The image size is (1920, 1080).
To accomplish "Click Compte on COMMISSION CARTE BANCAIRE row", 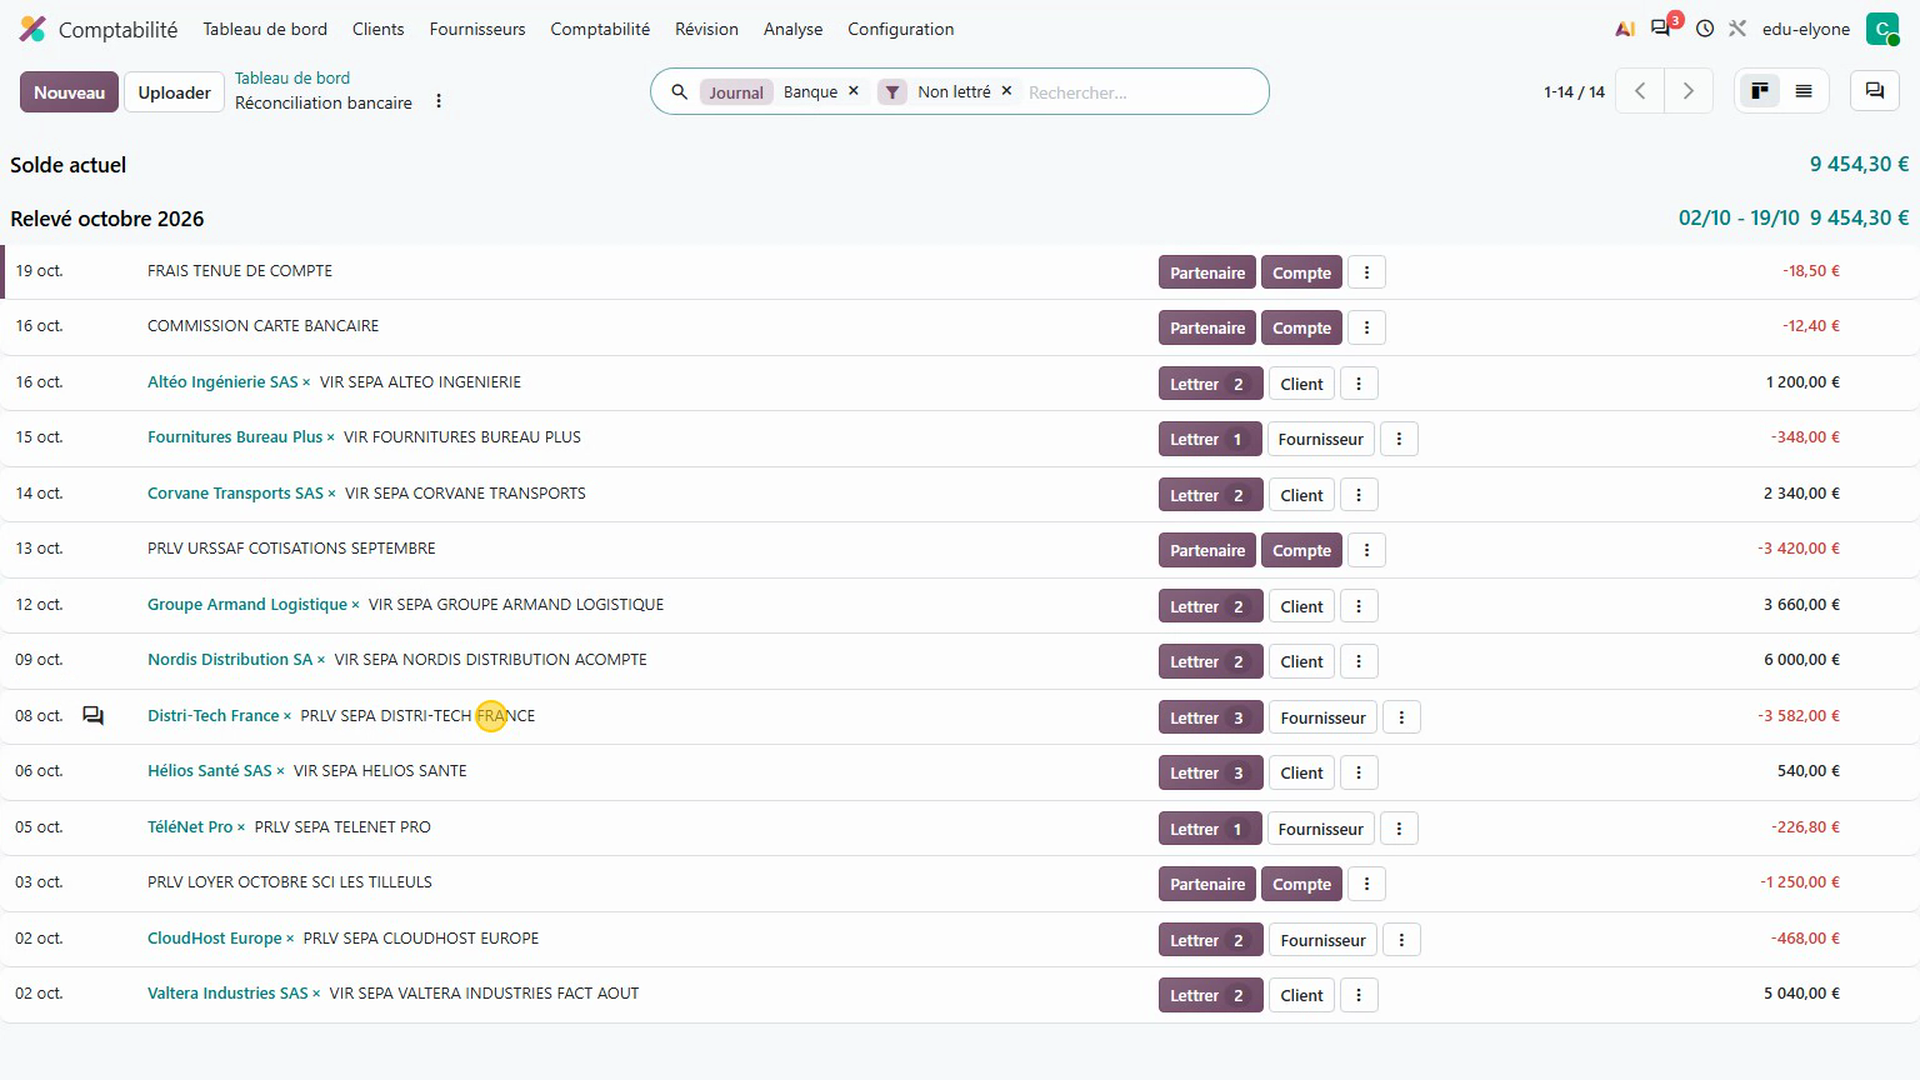I will pos(1301,328).
